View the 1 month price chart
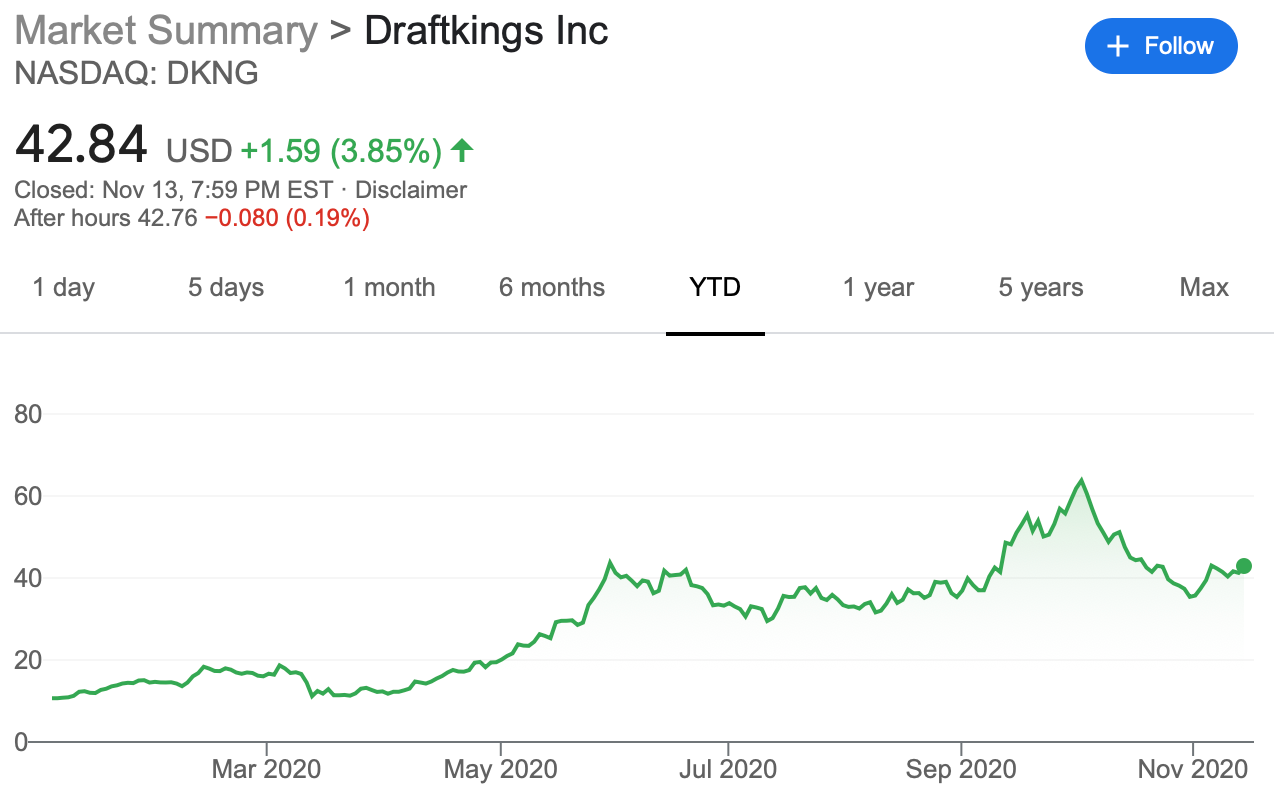The image size is (1274, 798). 389,287
